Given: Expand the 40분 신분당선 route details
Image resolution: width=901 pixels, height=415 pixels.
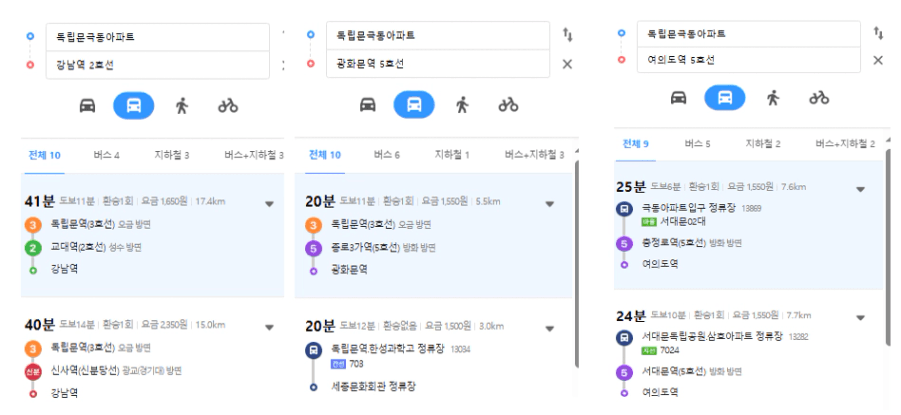Looking at the screenshot, I should 269,328.
